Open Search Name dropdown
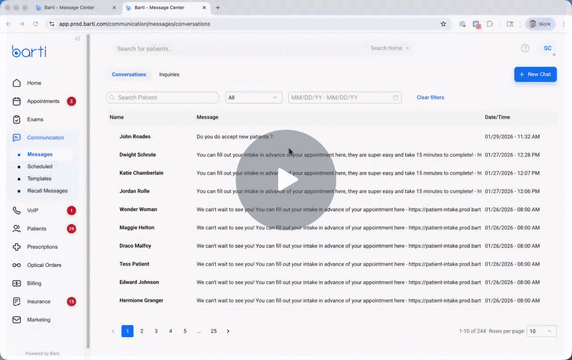 [x=390, y=48]
